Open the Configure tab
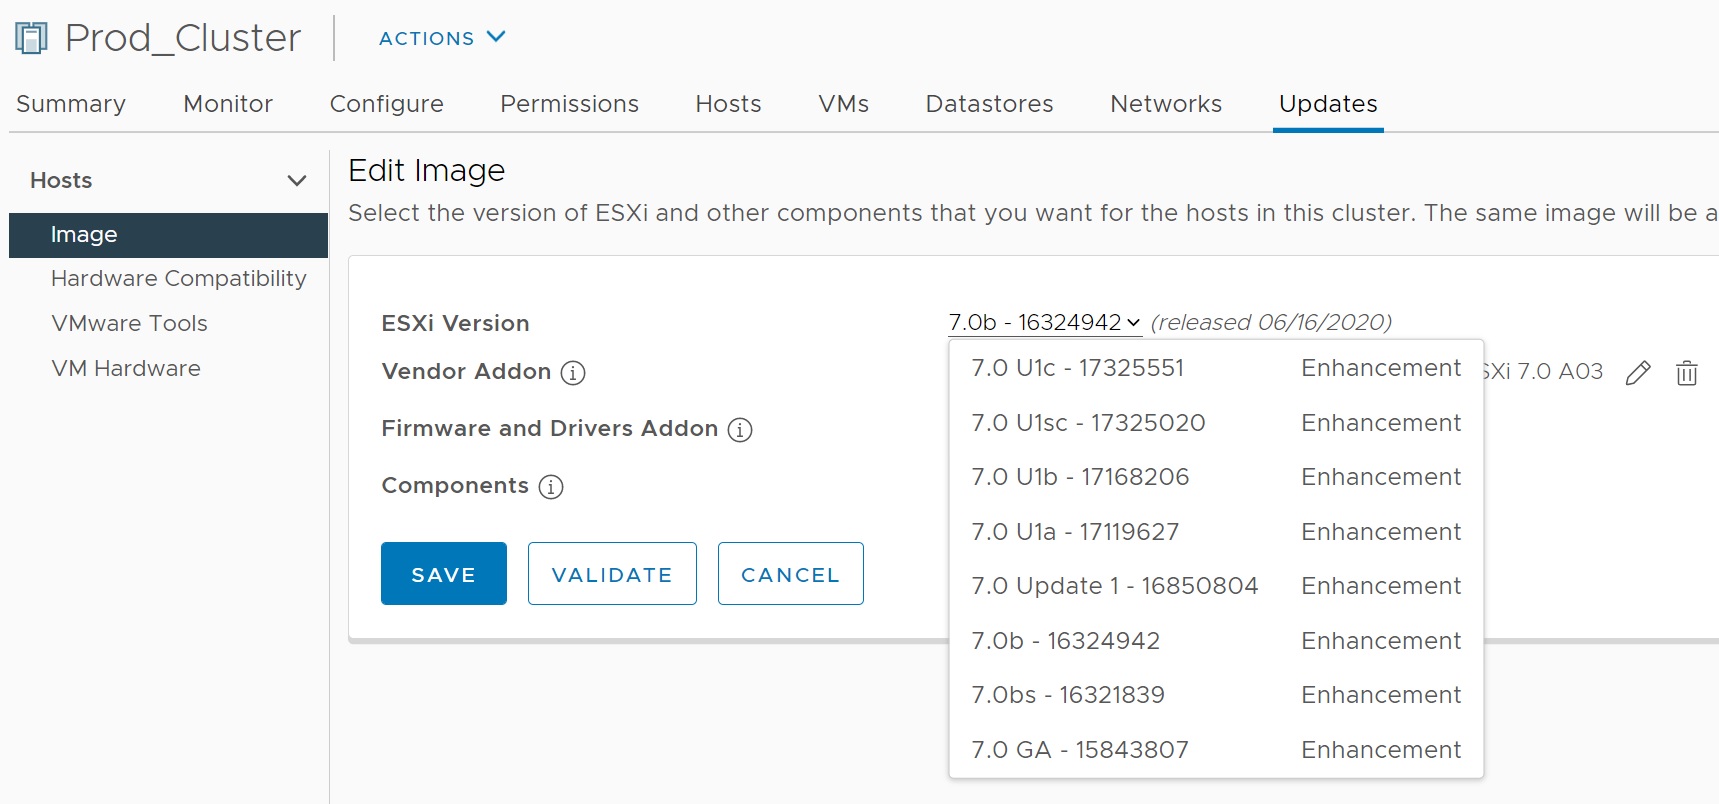Image resolution: width=1719 pixels, height=804 pixels. click(387, 104)
